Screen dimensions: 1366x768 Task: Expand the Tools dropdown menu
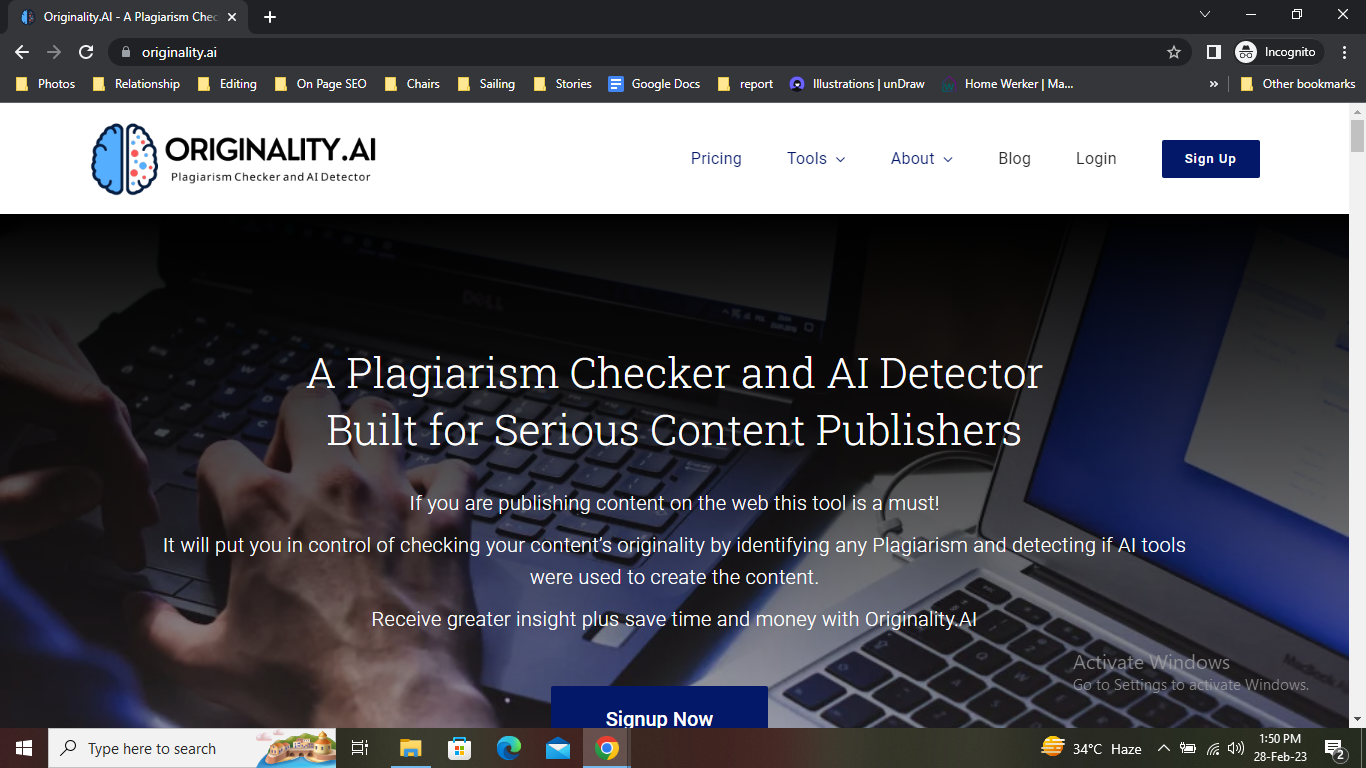(x=816, y=158)
